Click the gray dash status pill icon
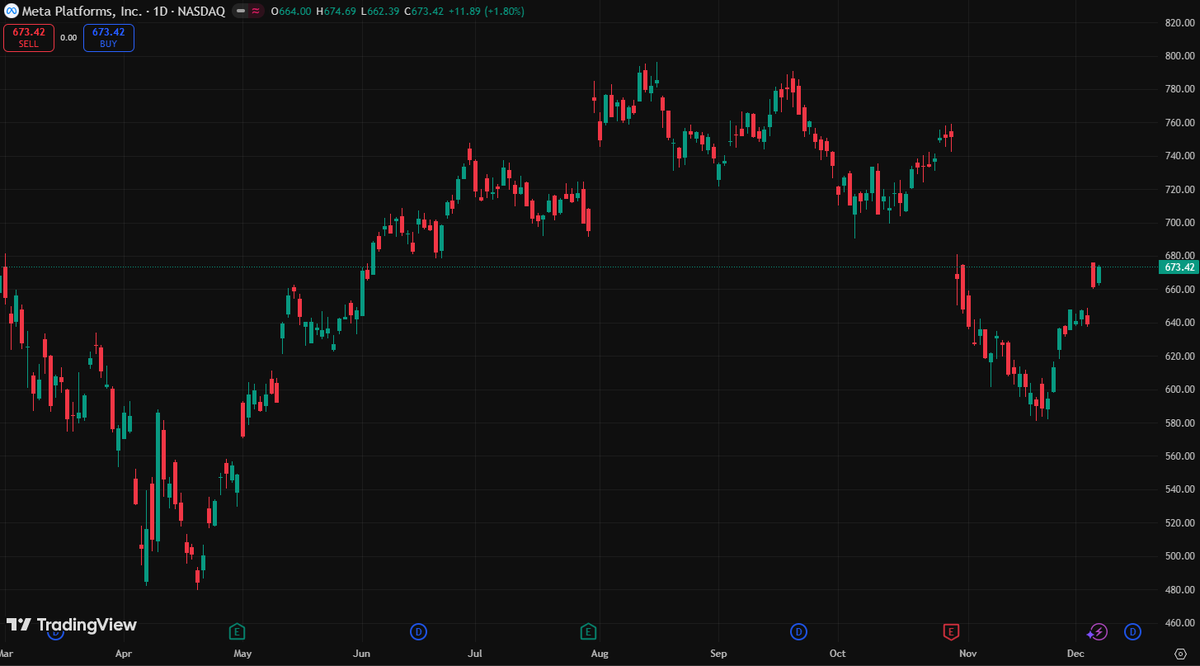The width and height of the screenshot is (1200, 666). point(240,11)
